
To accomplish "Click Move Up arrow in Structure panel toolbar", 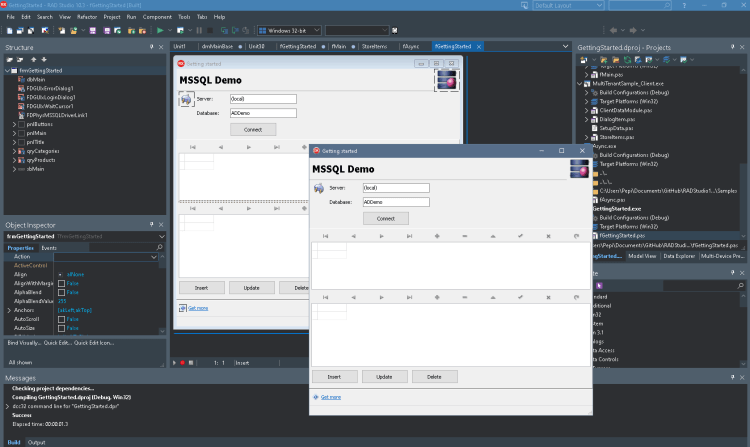I will 33,59.
